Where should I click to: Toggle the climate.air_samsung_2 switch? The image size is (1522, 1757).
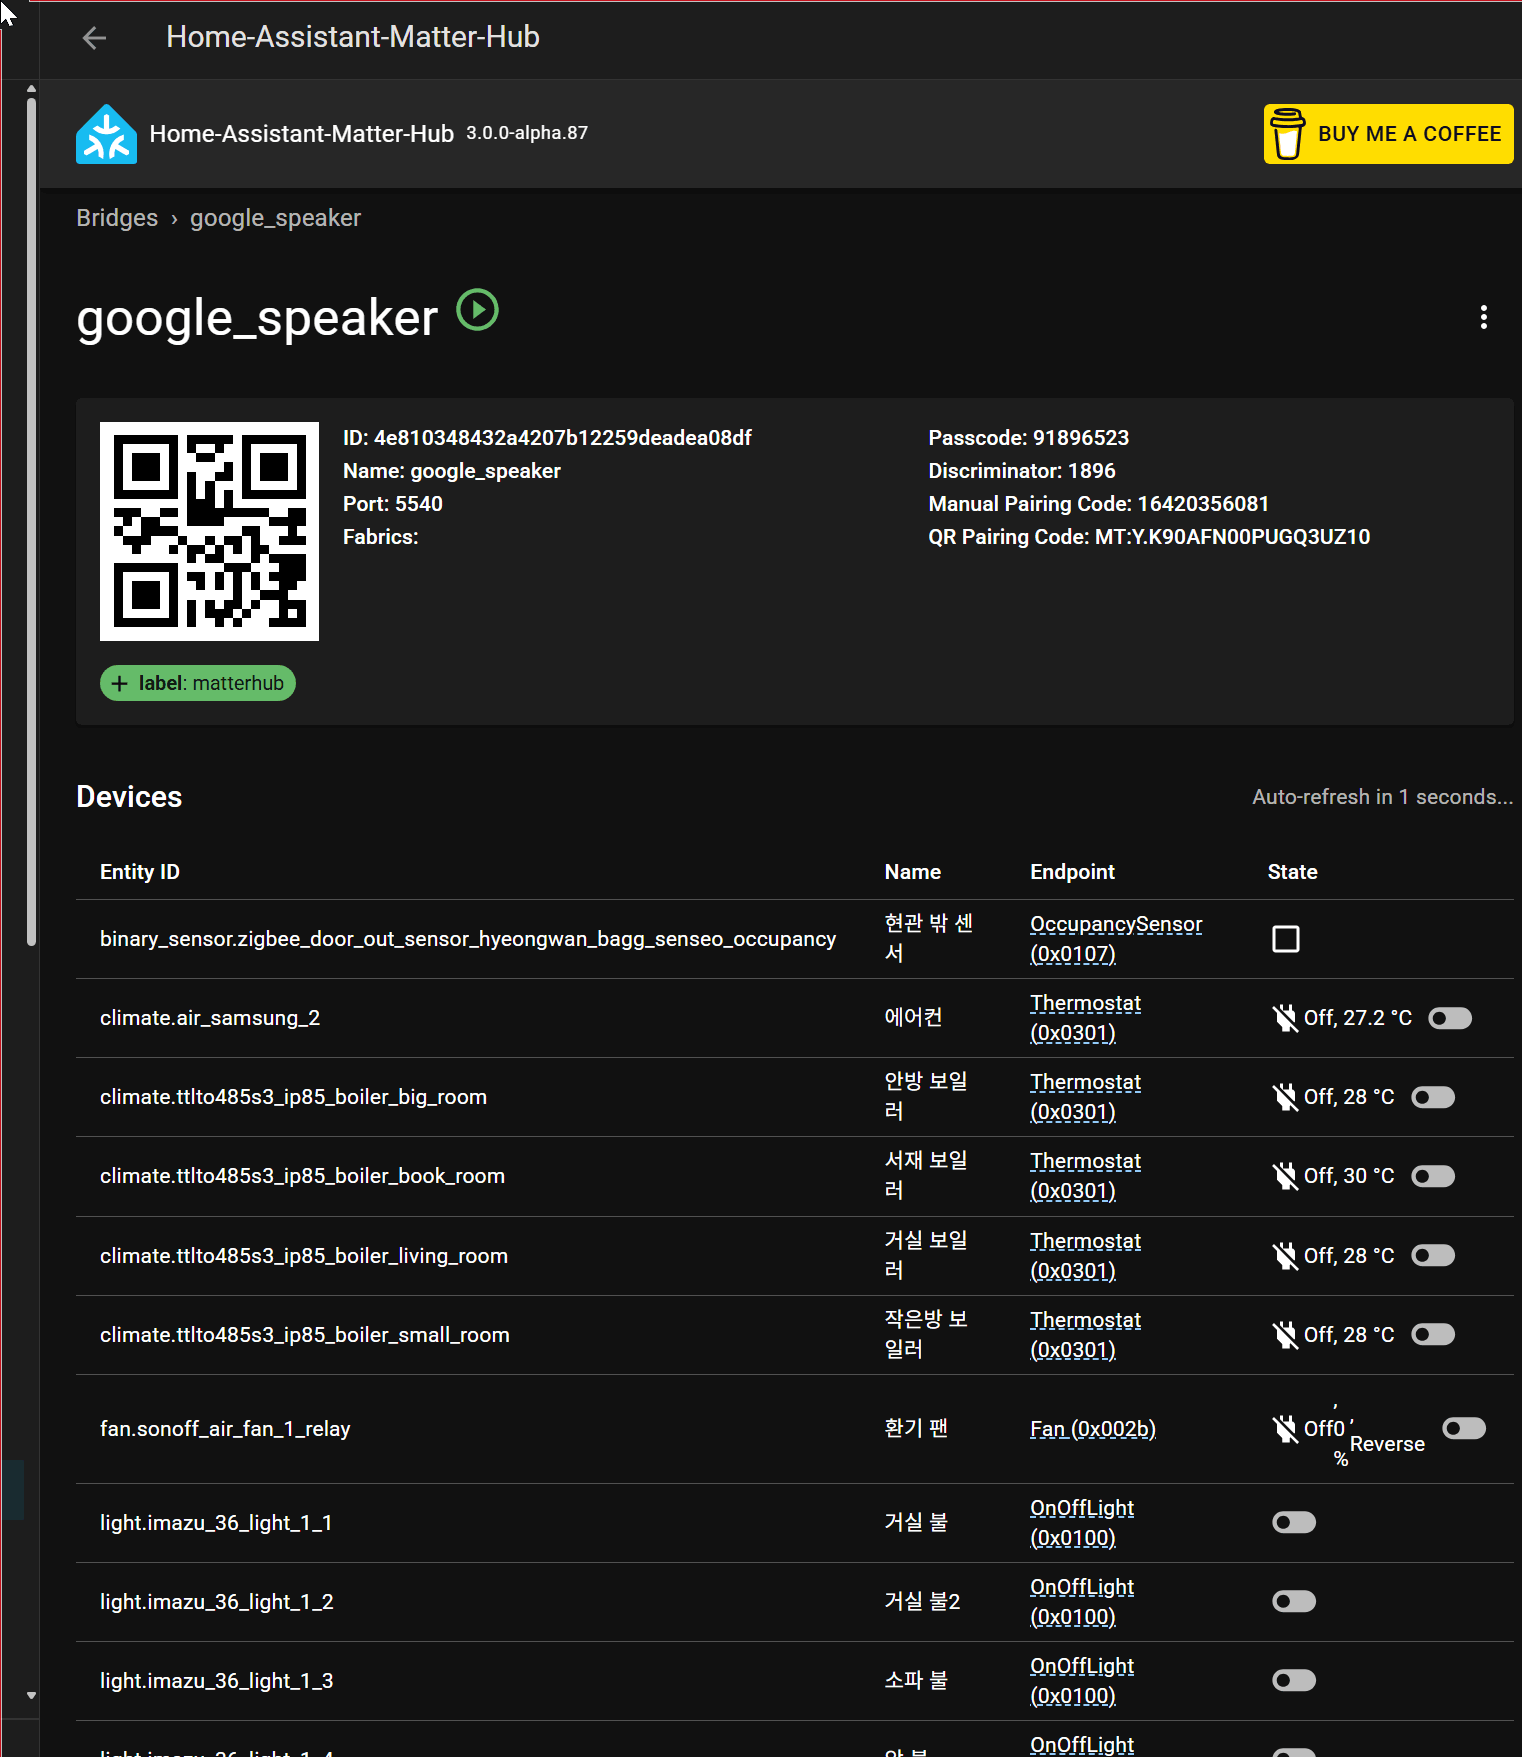[x=1450, y=1018]
